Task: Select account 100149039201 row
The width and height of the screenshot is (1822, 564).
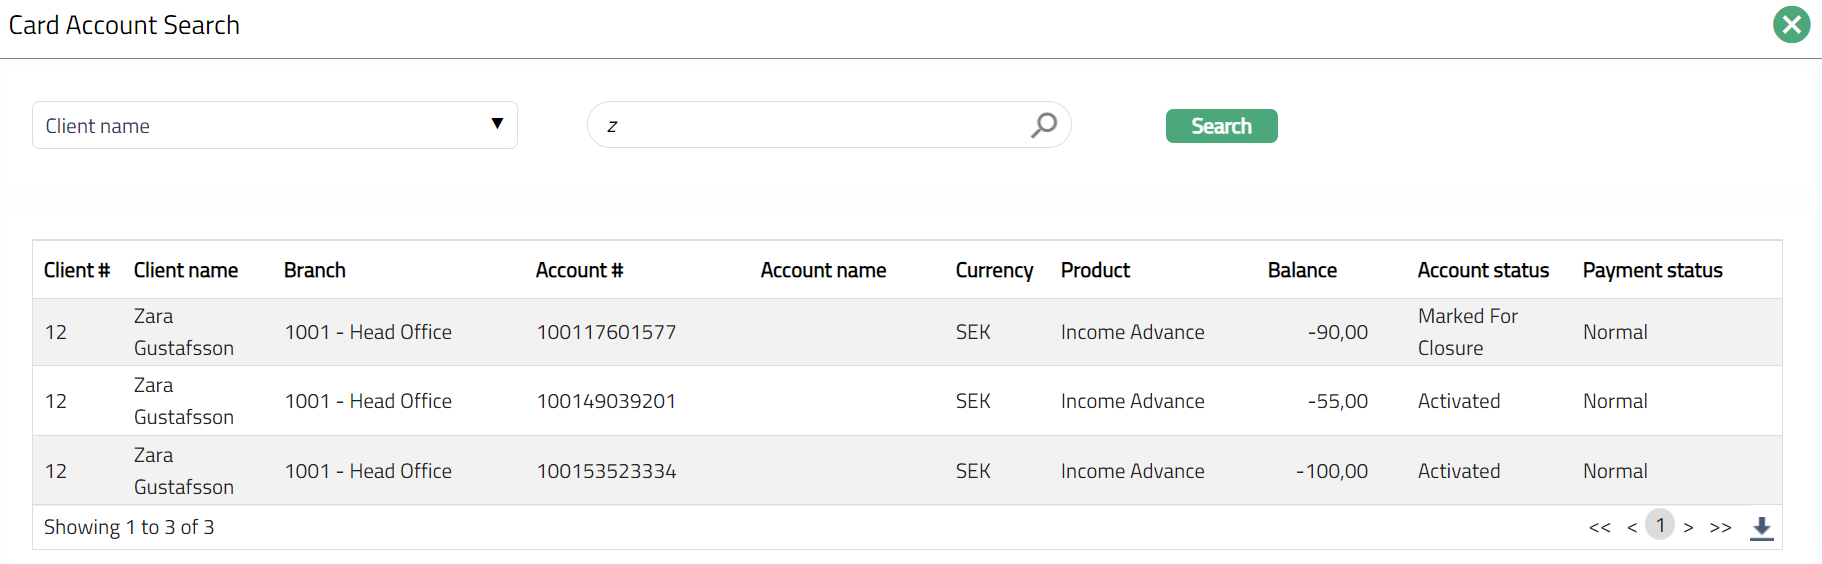Action: click(x=606, y=401)
